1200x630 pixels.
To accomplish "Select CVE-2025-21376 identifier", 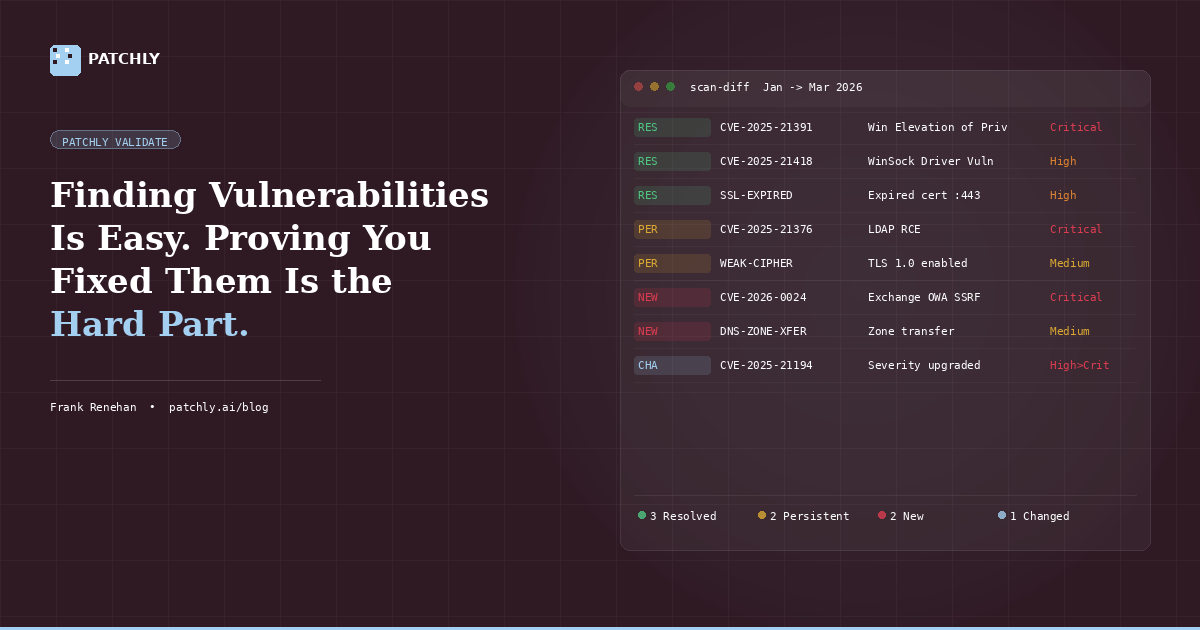I will [x=766, y=229].
